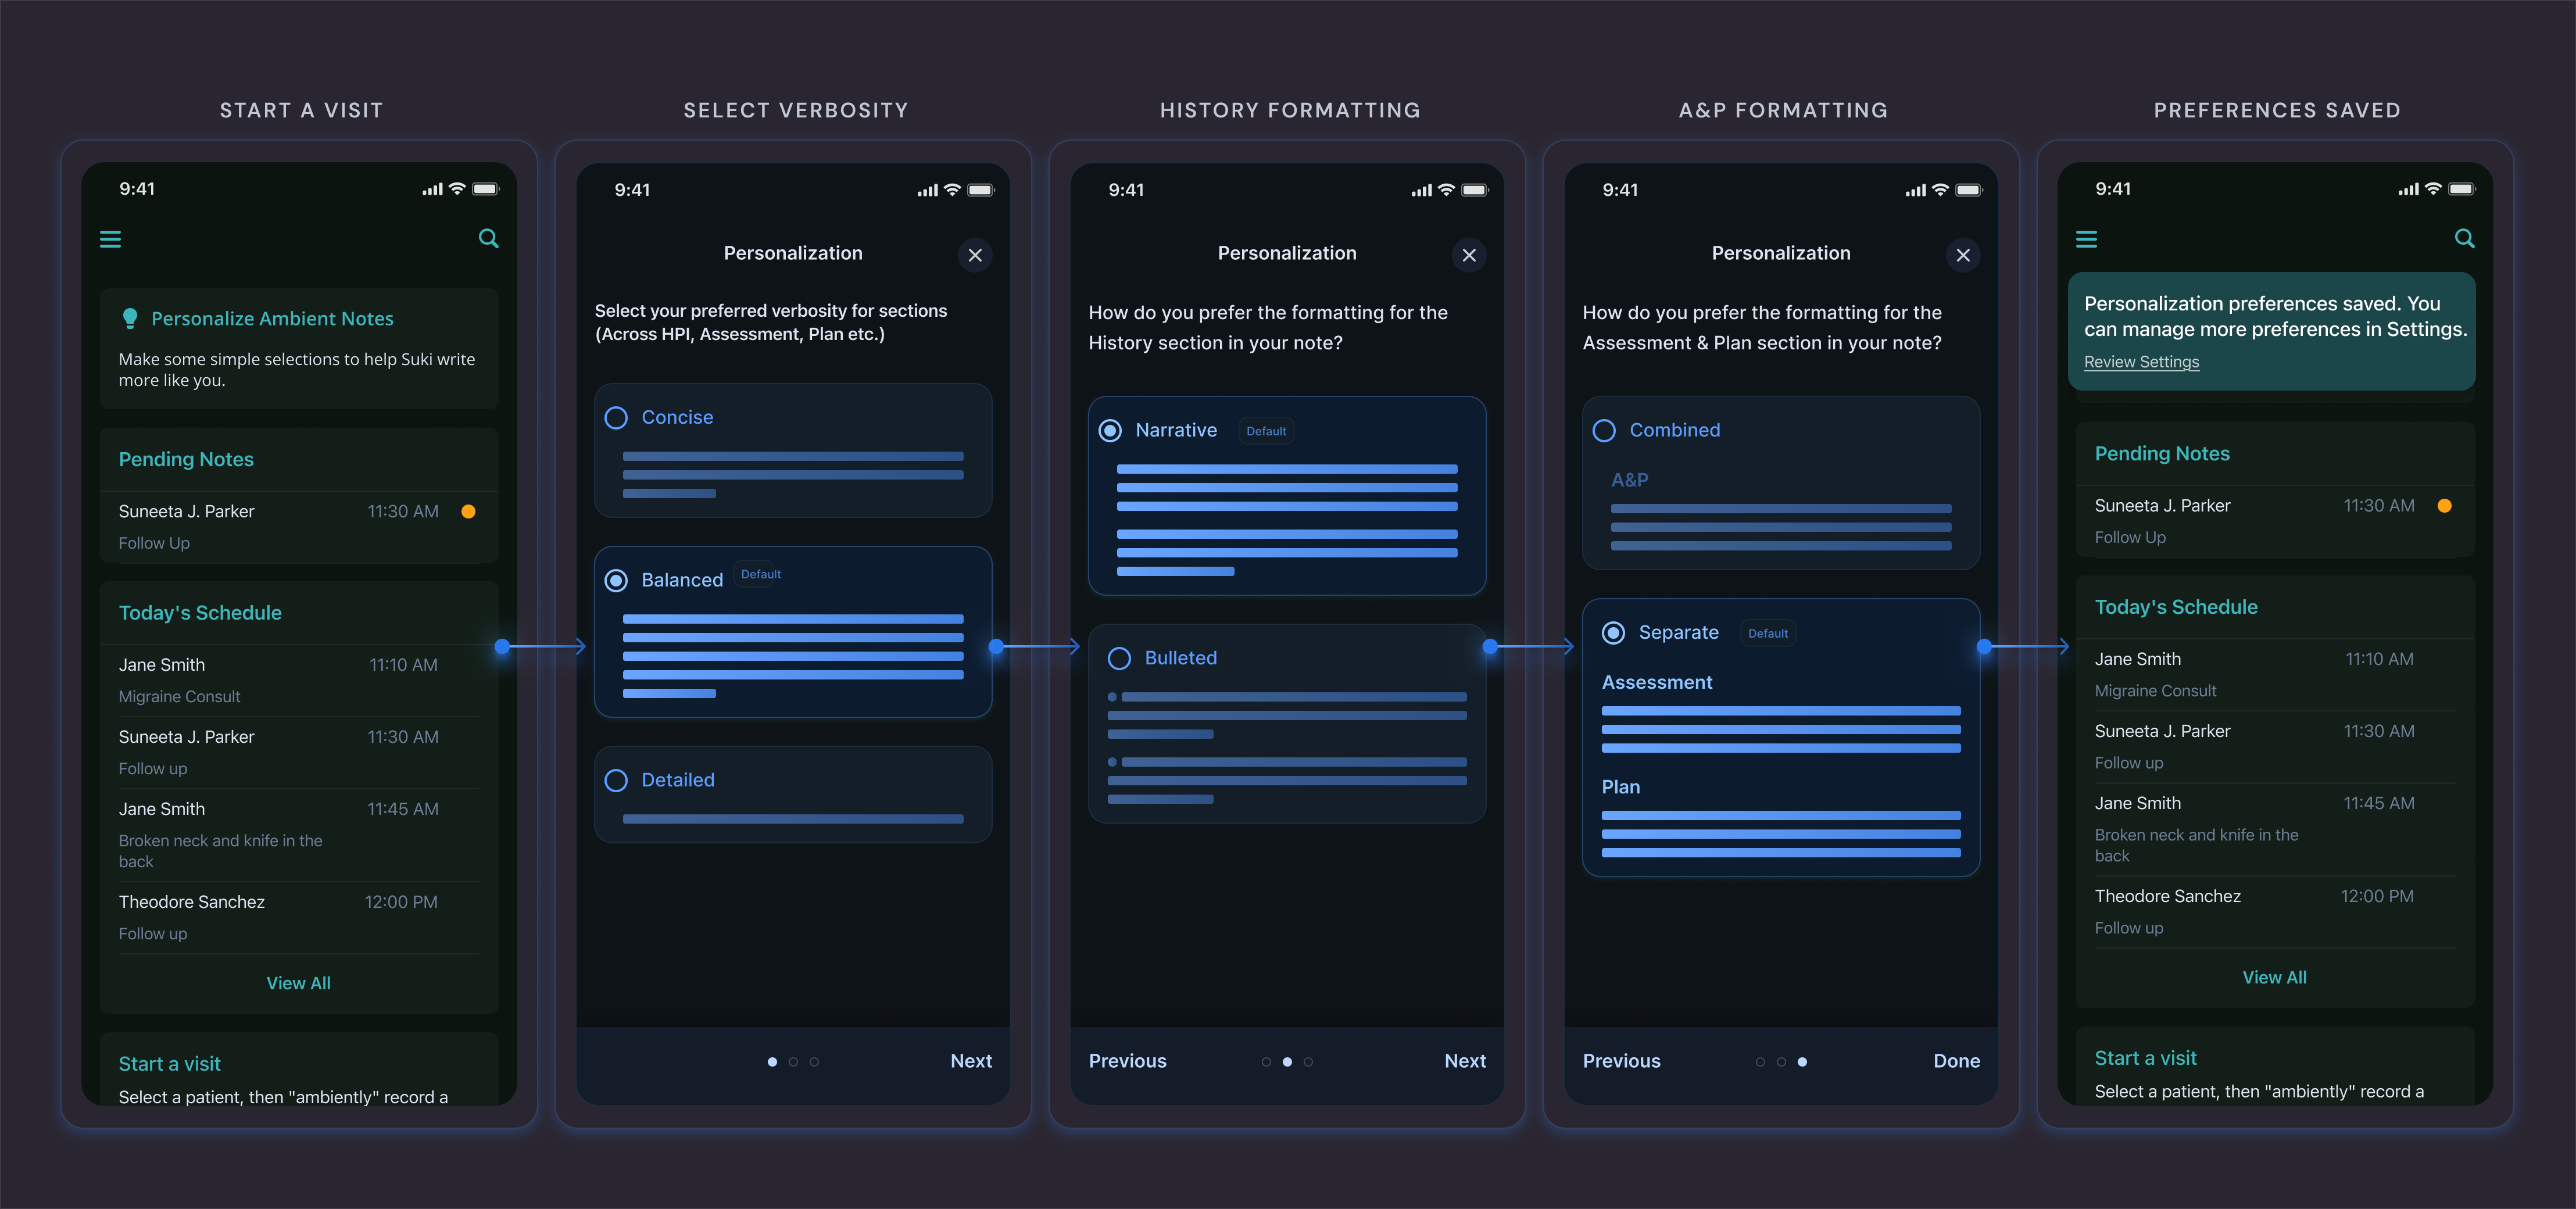The height and width of the screenshot is (1209, 2576).
Task: Click Pending Notes heading on Preferences Saved screen
Action: tap(2162, 453)
